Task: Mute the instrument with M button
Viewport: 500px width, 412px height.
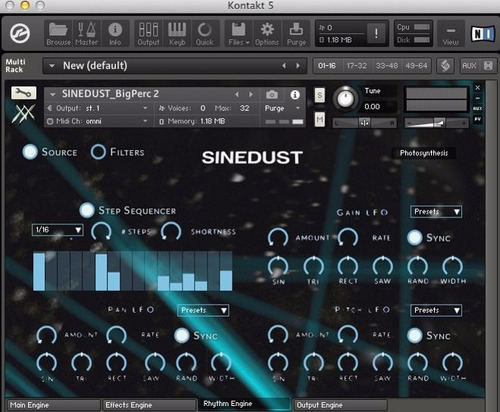Action: [320, 119]
